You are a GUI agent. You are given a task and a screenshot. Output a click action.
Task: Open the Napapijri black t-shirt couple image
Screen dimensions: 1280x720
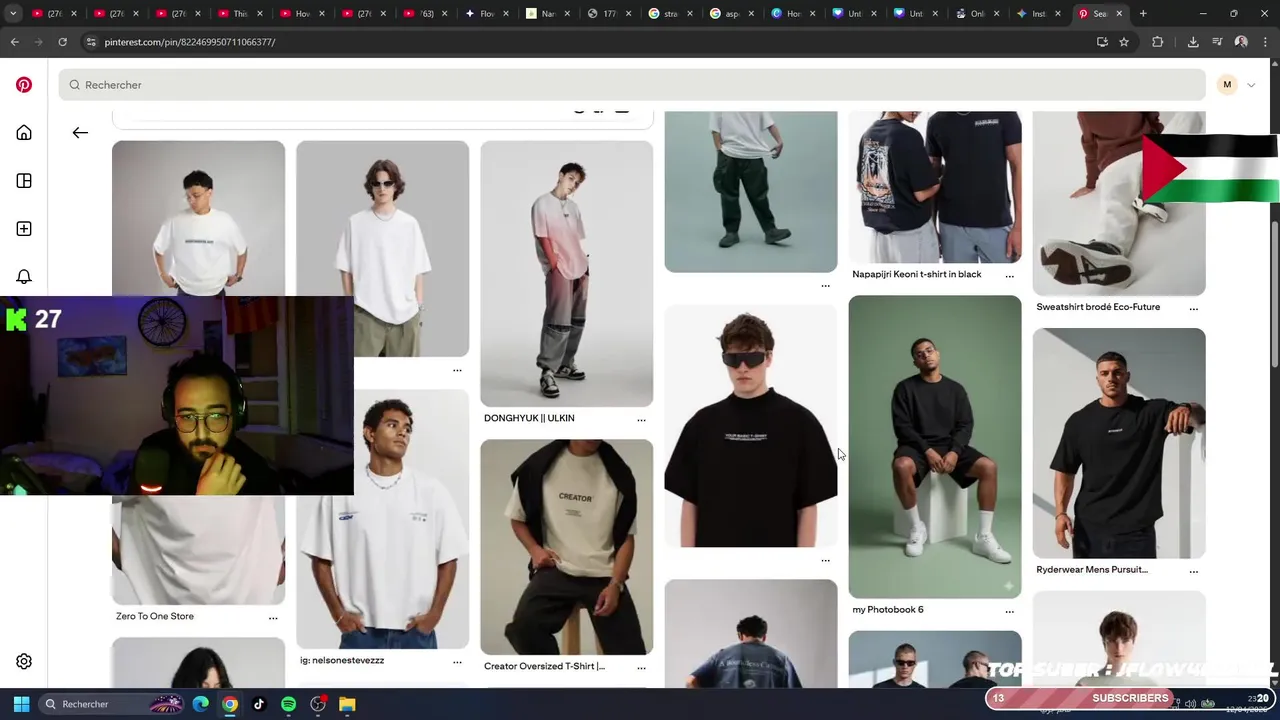click(x=935, y=187)
